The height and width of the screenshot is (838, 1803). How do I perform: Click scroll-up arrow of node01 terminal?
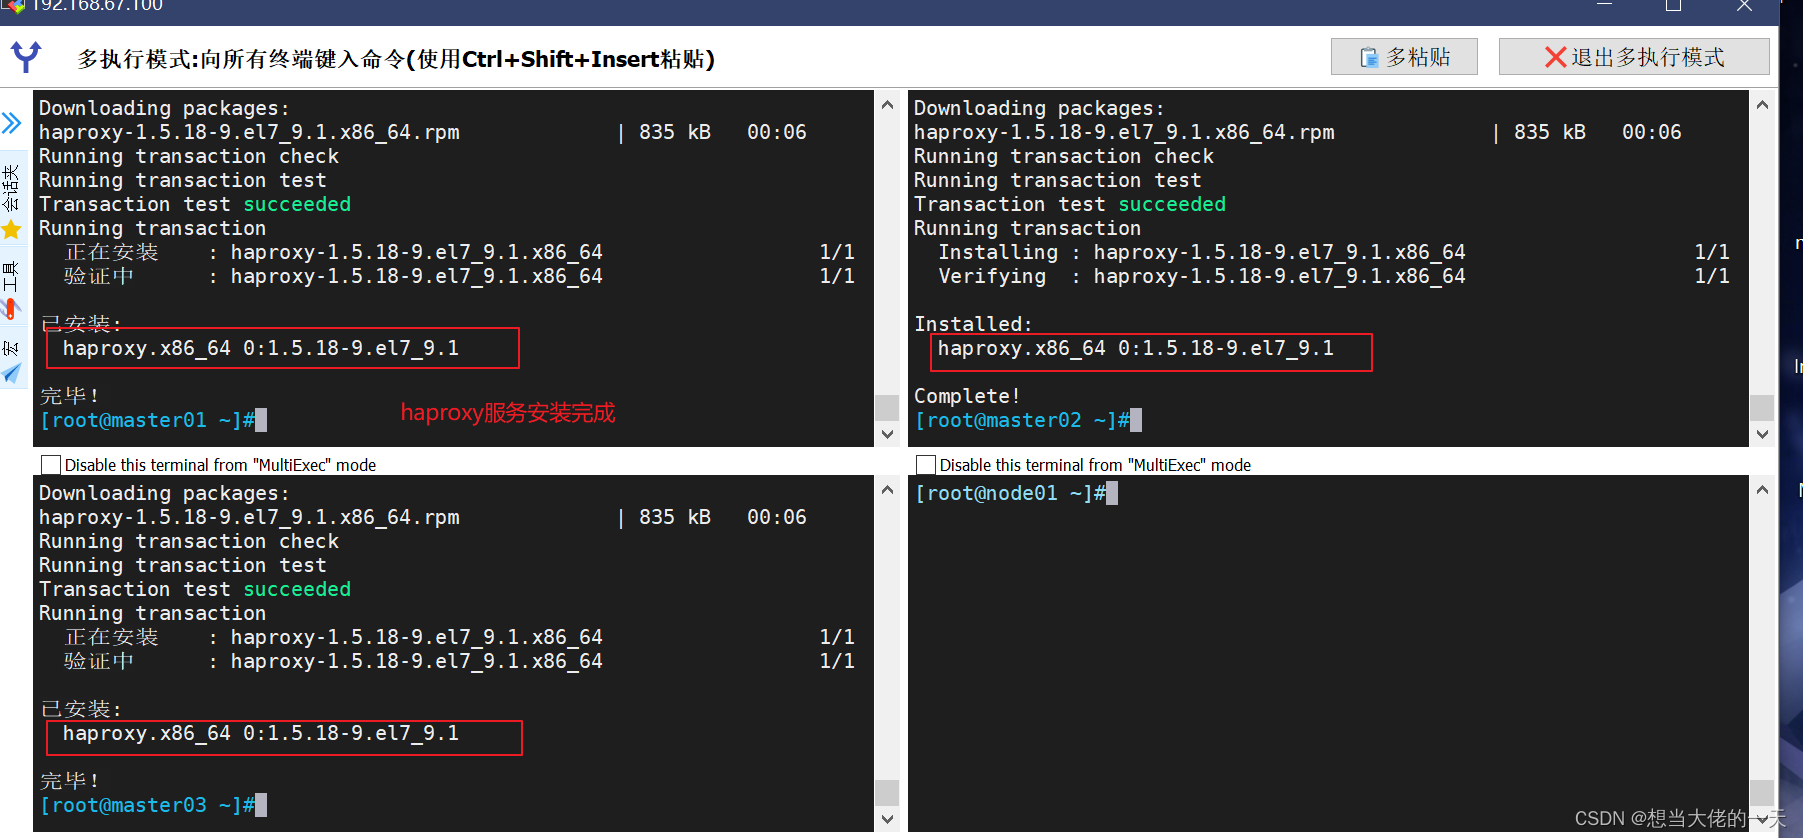1762,490
